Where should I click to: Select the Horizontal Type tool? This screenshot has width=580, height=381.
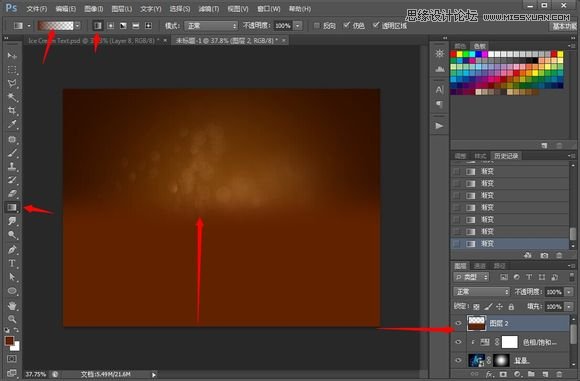[x=12, y=263]
